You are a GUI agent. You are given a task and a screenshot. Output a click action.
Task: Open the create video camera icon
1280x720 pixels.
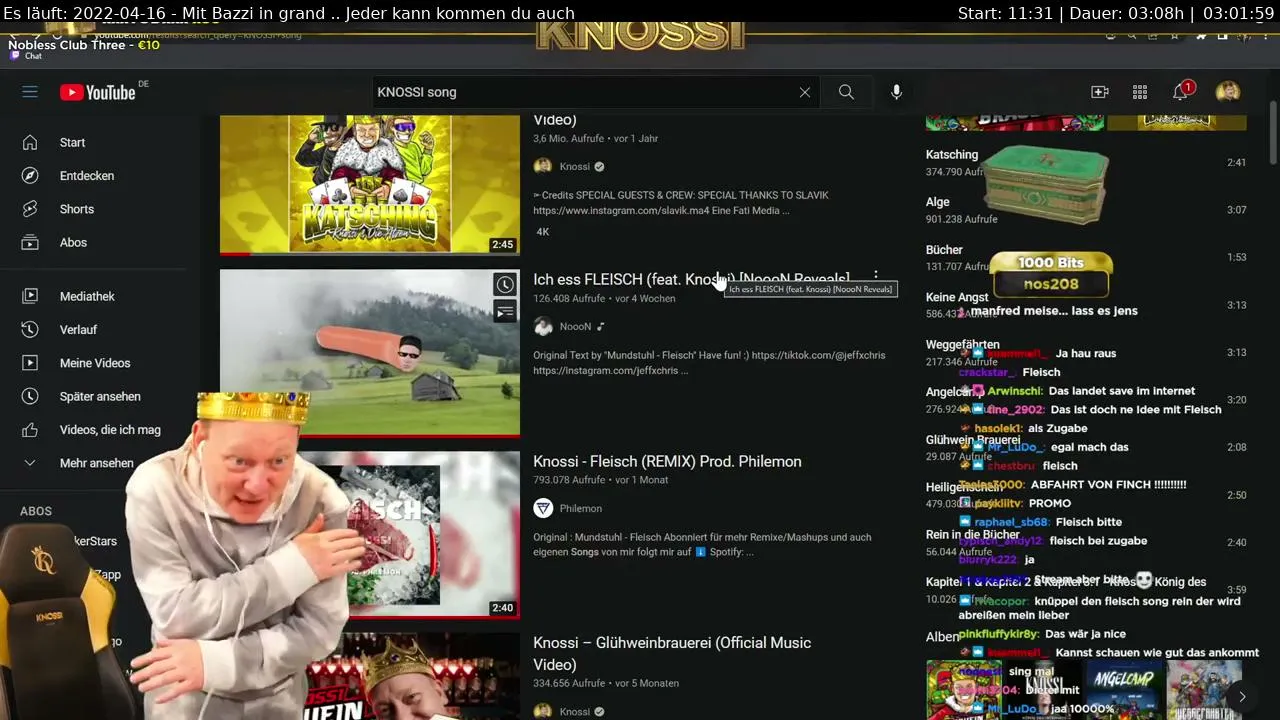[x=1100, y=92]
